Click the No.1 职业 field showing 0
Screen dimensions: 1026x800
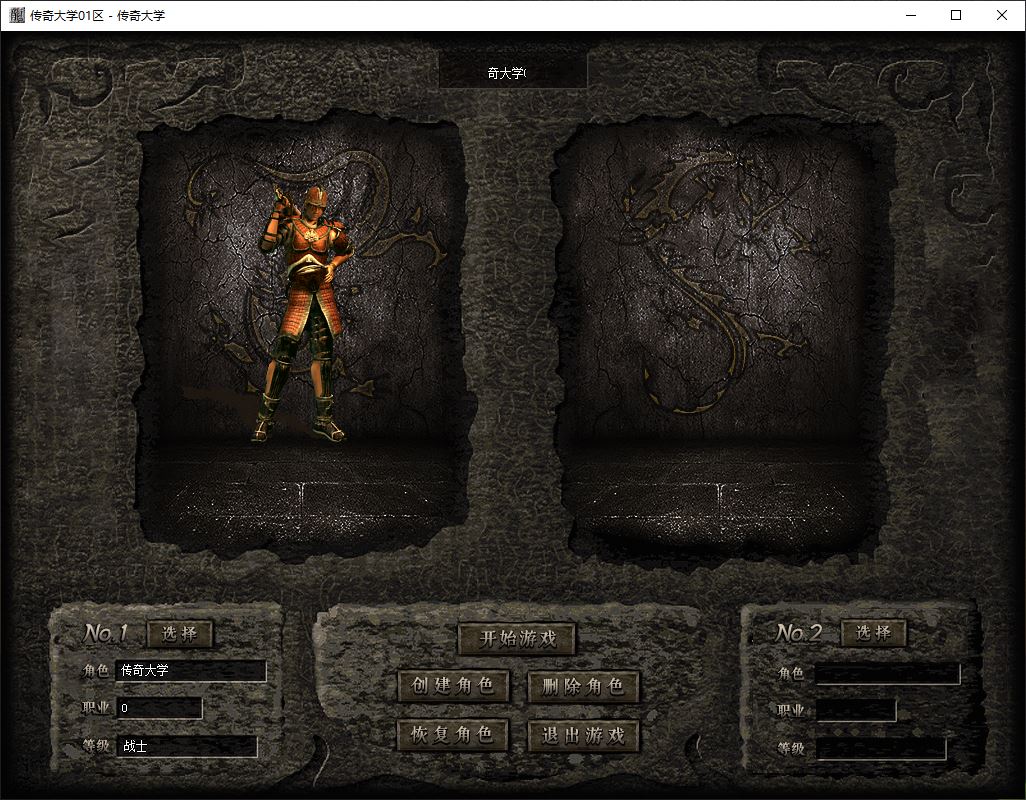(159, 708)
